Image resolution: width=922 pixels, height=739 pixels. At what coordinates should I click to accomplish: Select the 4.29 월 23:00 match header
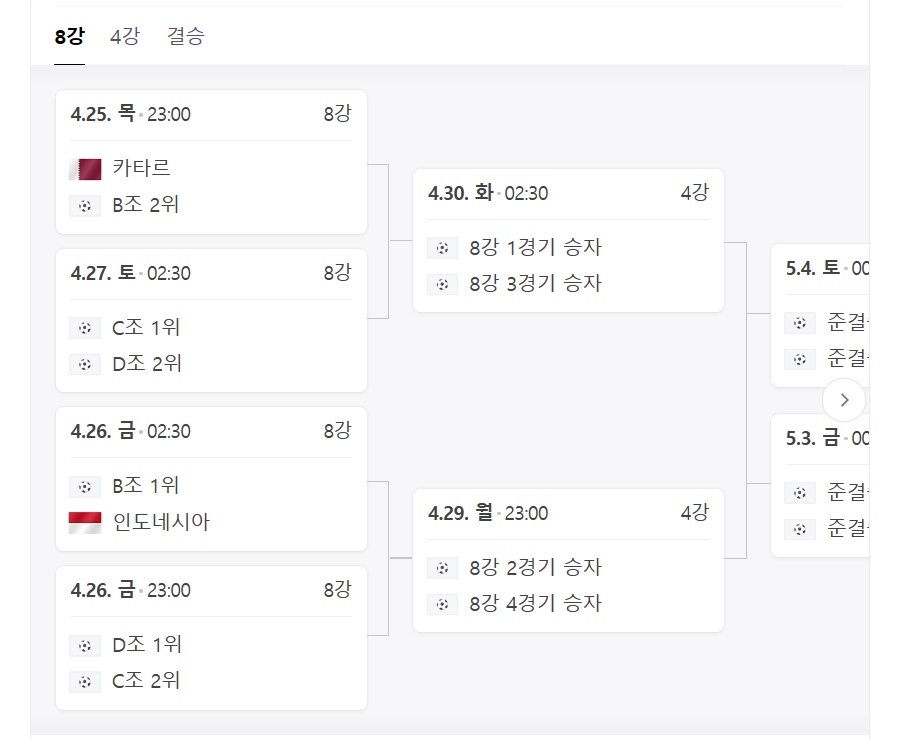click(490, 513)
